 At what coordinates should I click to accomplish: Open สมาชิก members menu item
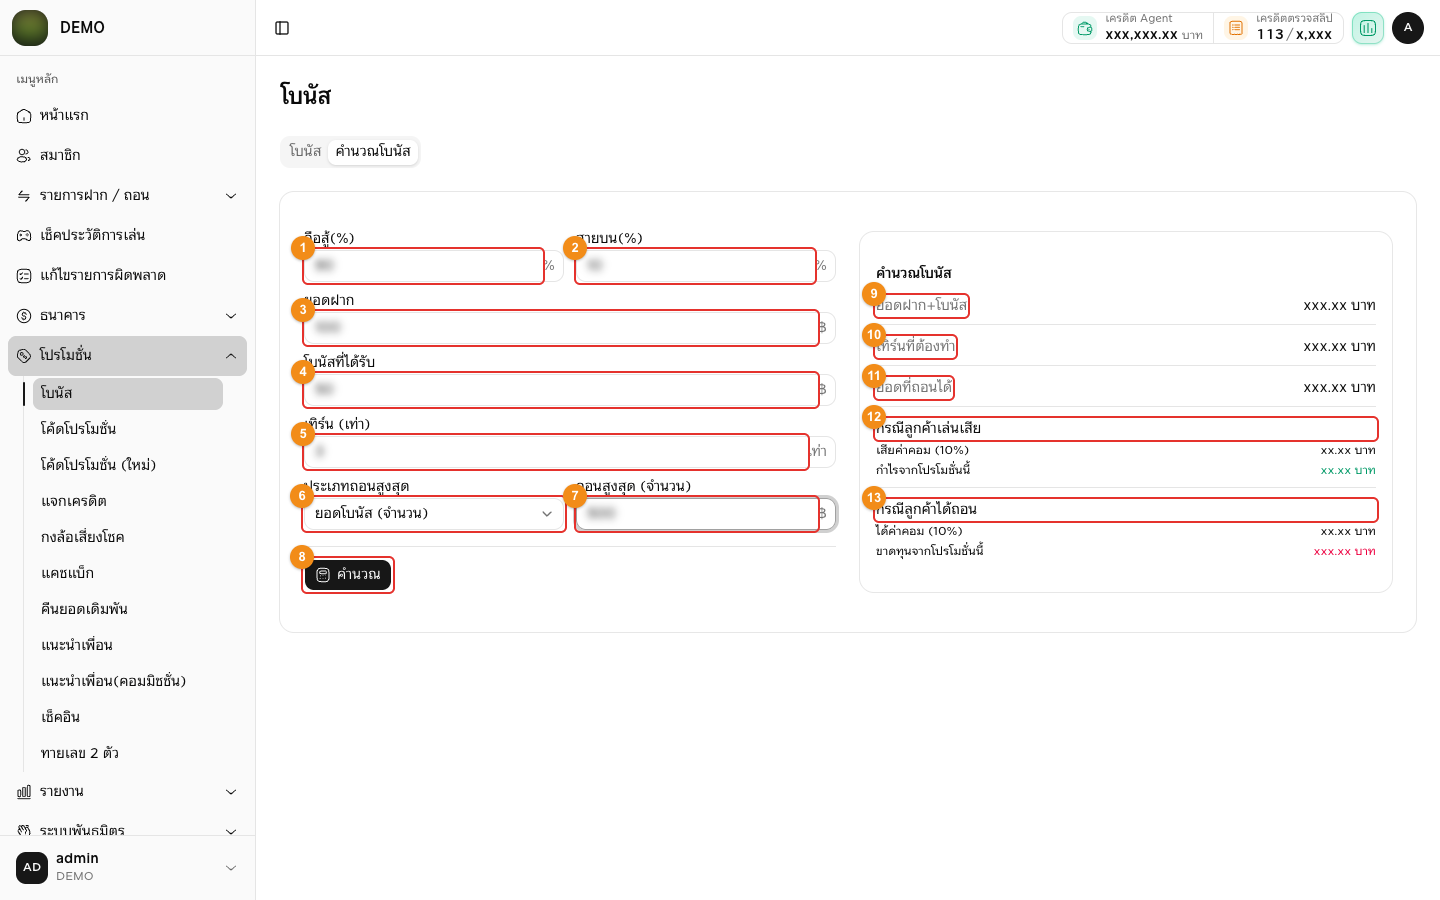point(127,156)
